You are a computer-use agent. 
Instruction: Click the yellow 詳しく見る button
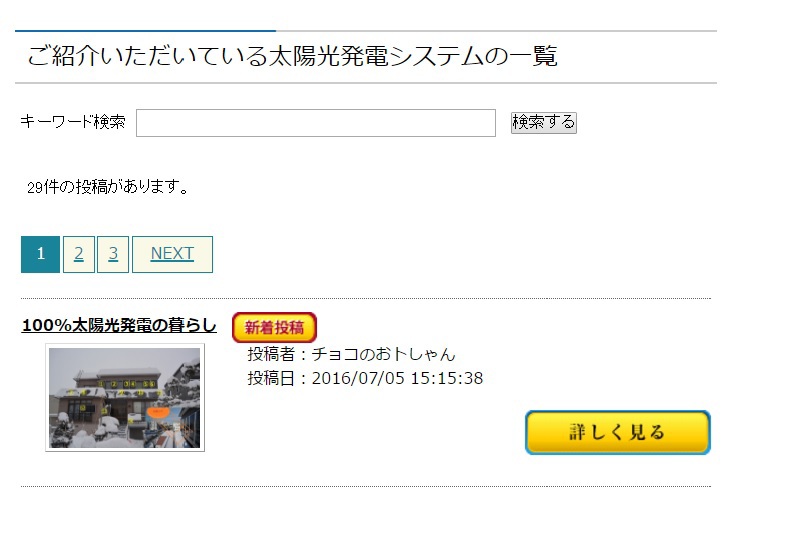coord(618,432)
